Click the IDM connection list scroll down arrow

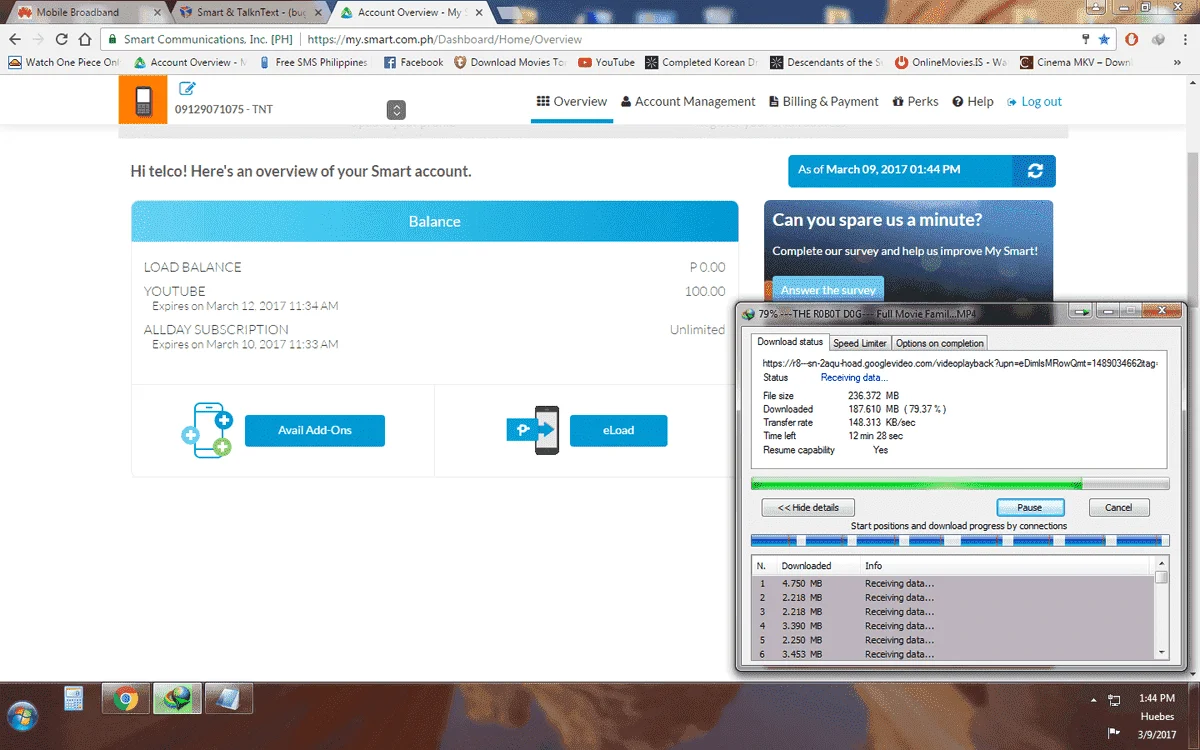tap(1161, 652)
